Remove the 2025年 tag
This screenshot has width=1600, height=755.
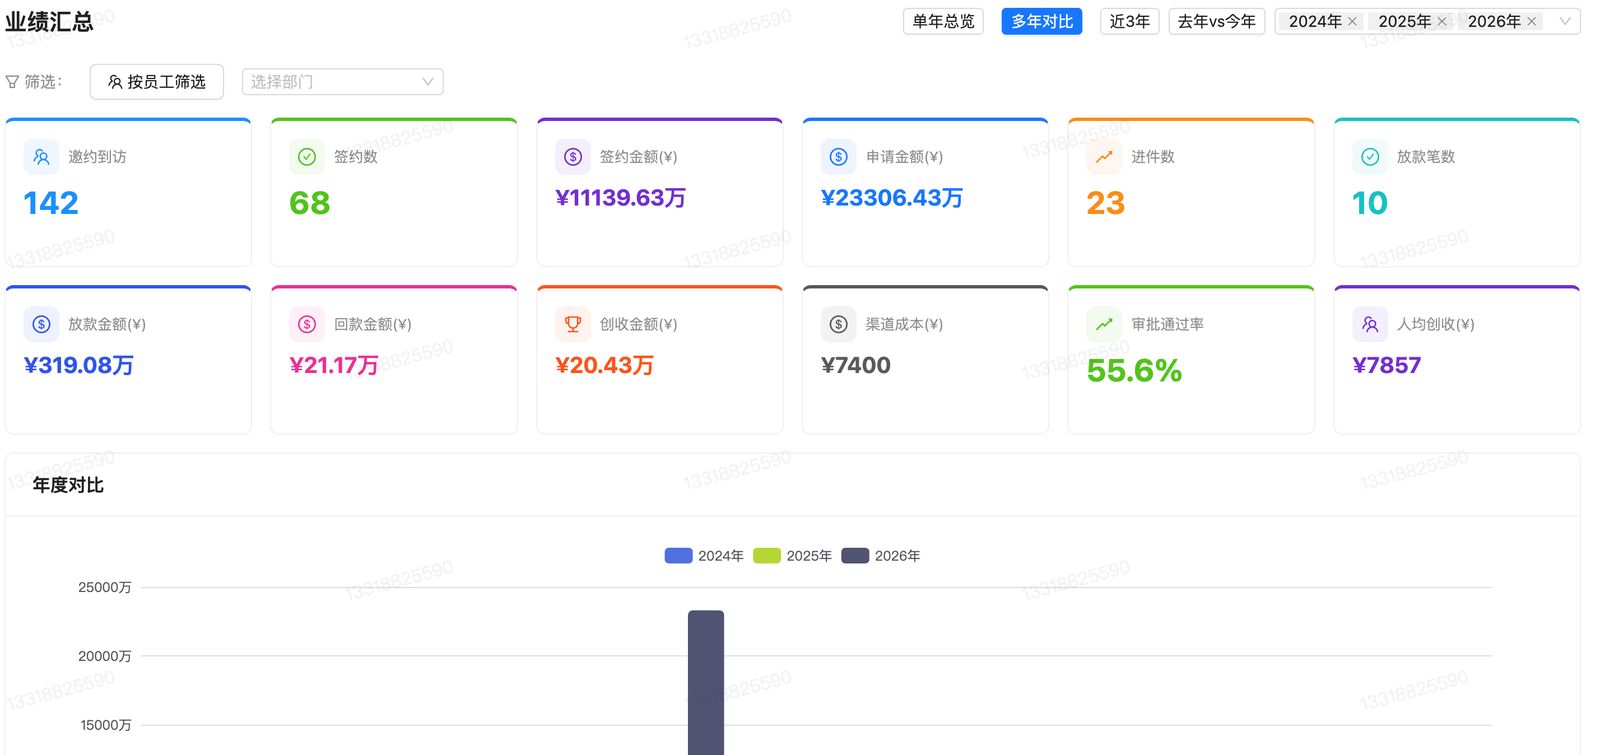1442,21
